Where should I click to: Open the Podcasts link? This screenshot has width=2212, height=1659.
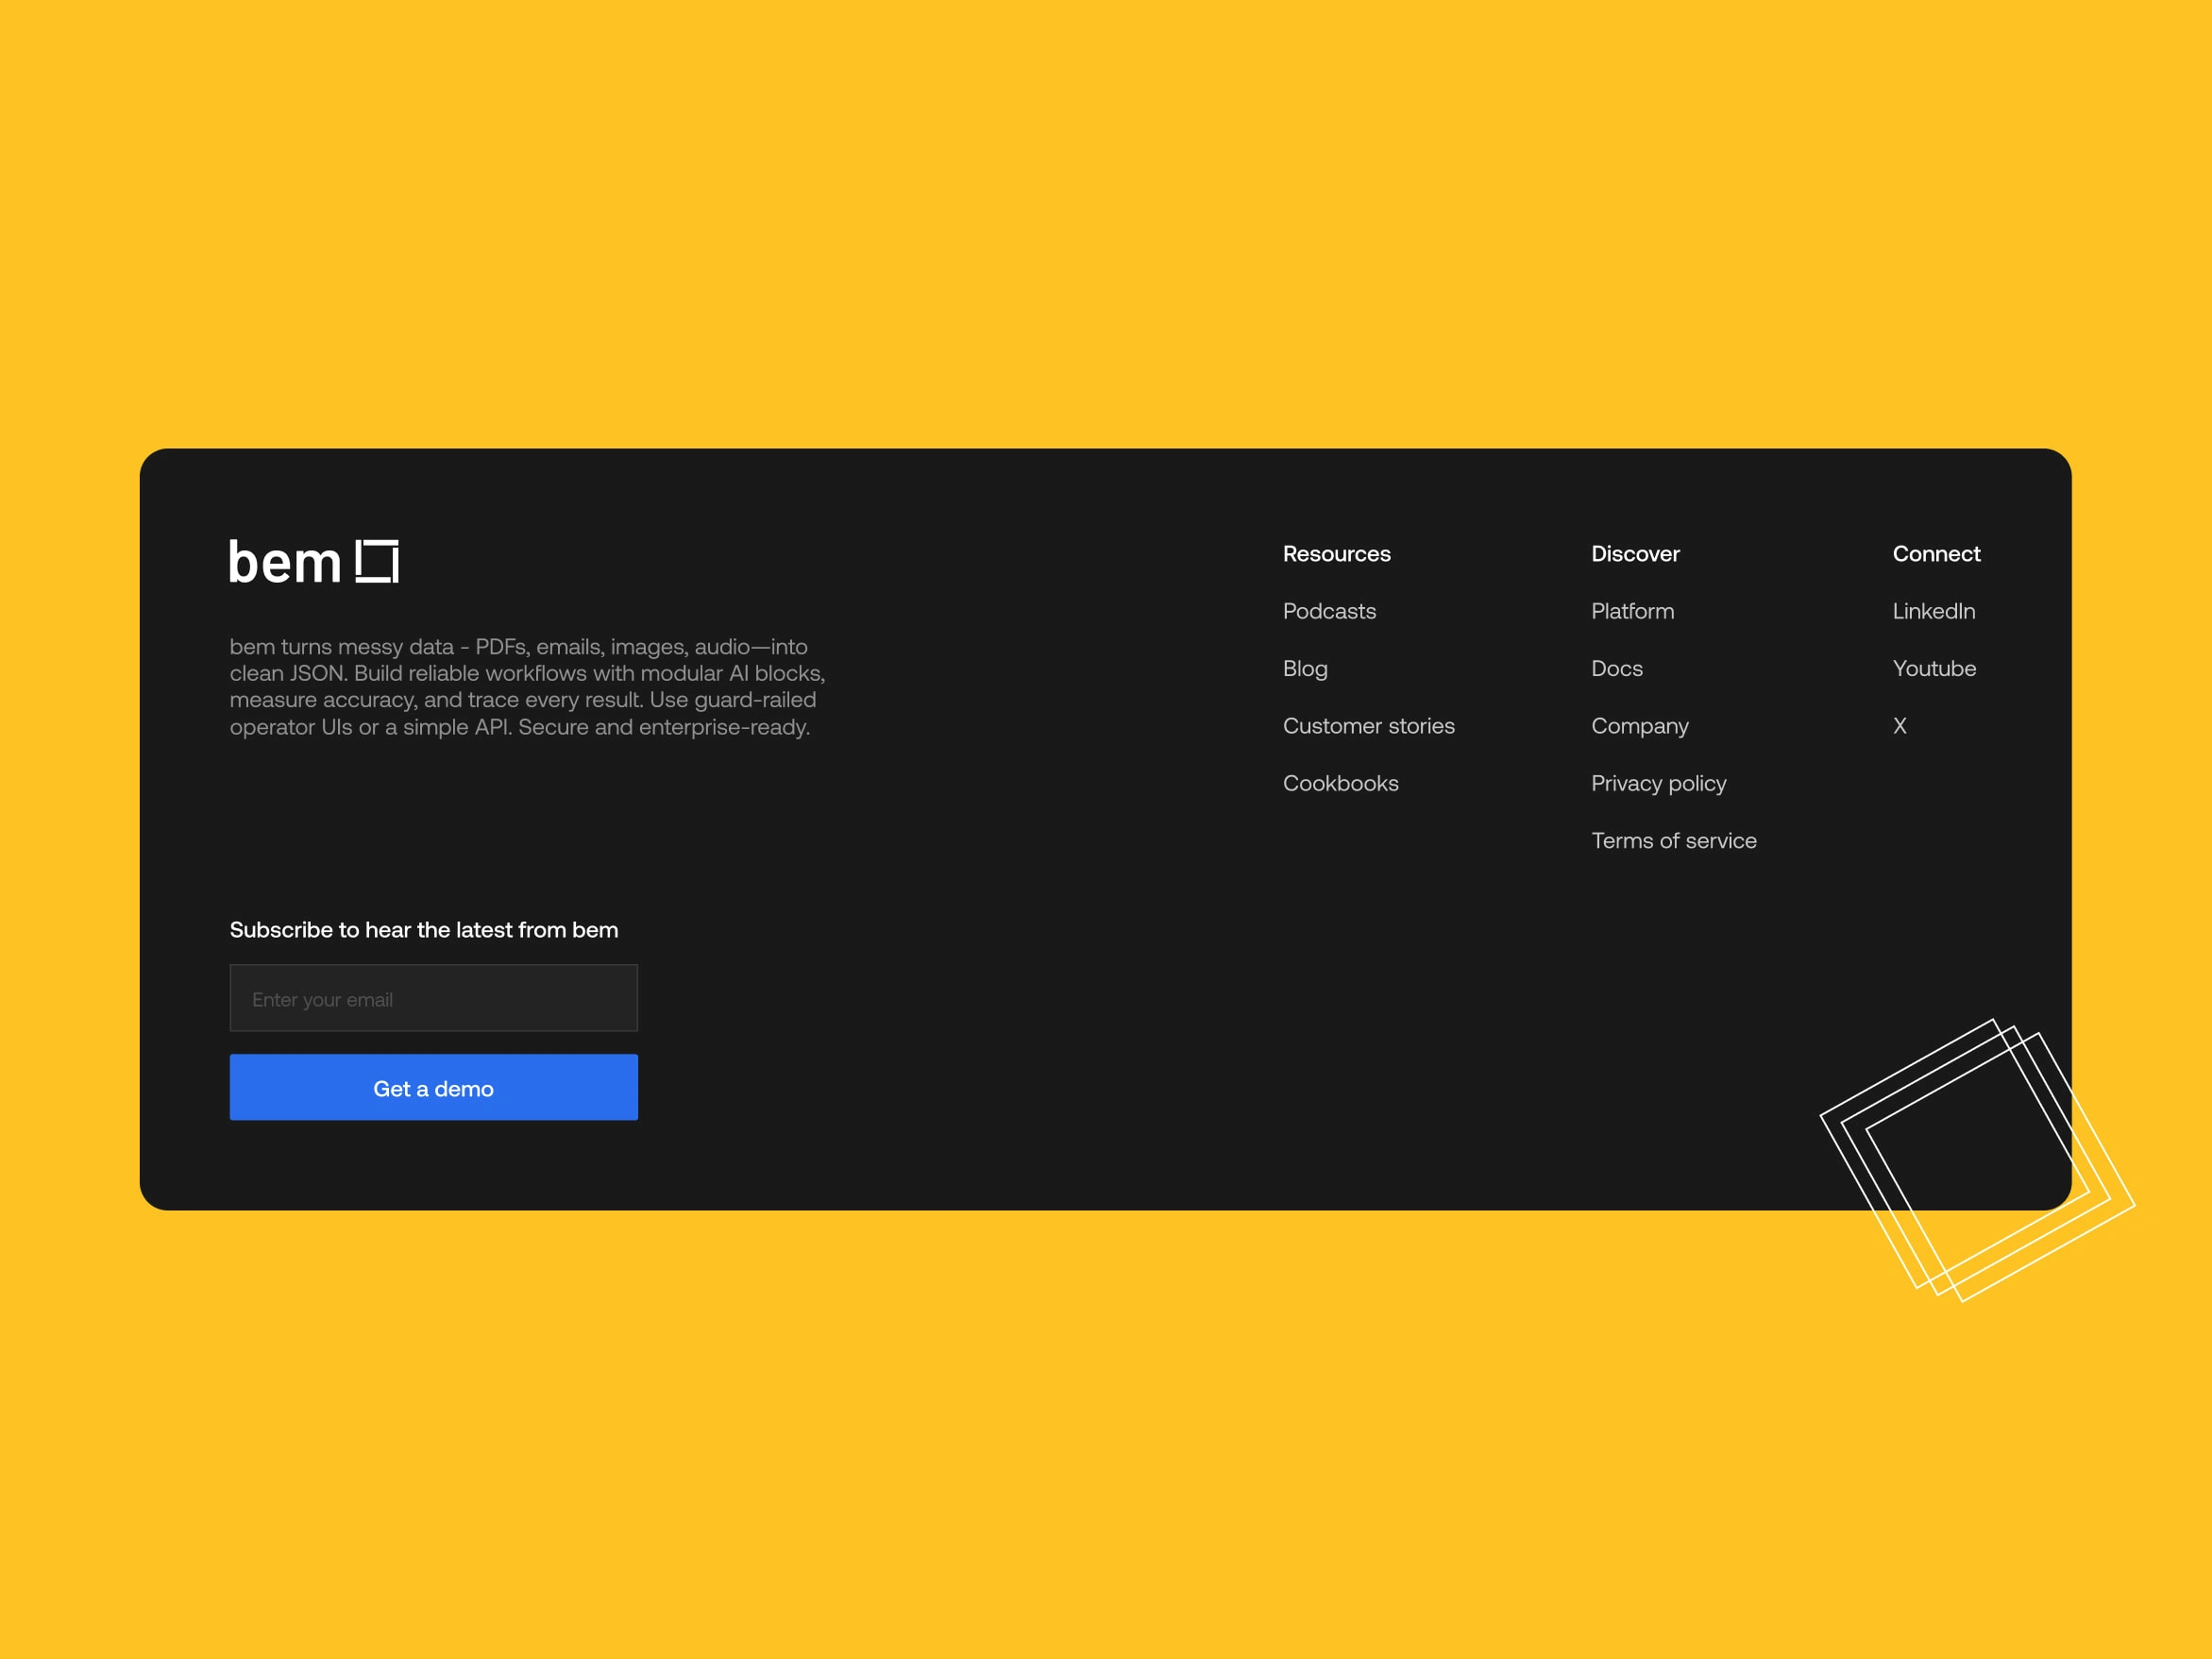[1329, 611]
